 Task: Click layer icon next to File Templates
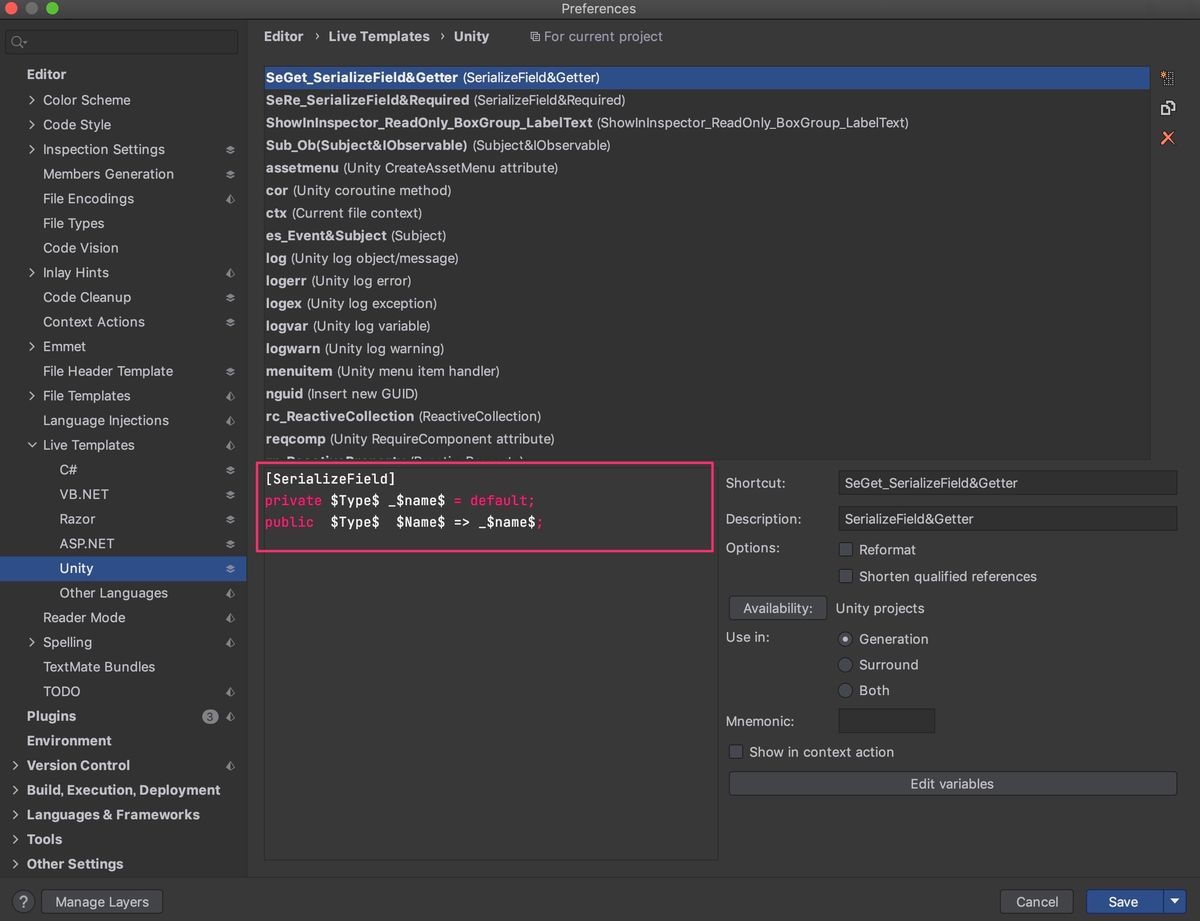pyautogui.click(x=230, y=396)
